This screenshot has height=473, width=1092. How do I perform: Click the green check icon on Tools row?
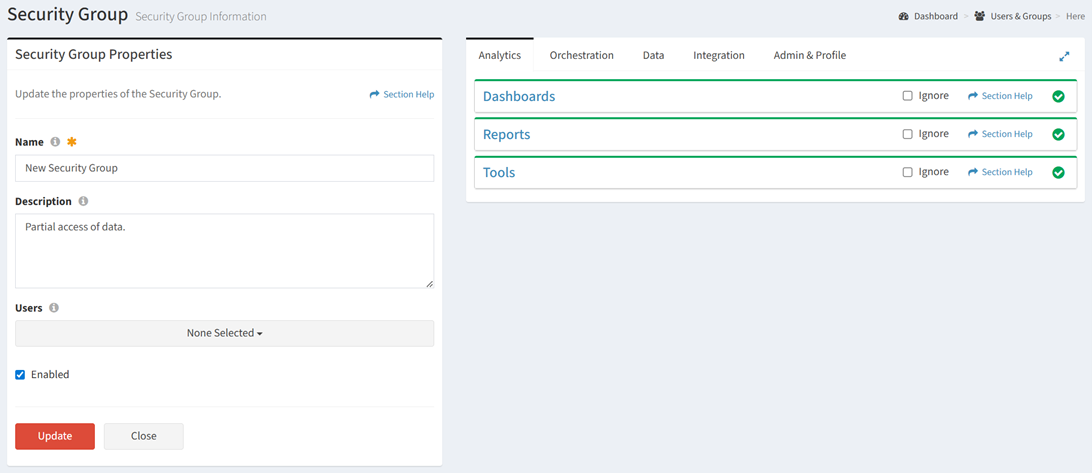(1059, 172)
